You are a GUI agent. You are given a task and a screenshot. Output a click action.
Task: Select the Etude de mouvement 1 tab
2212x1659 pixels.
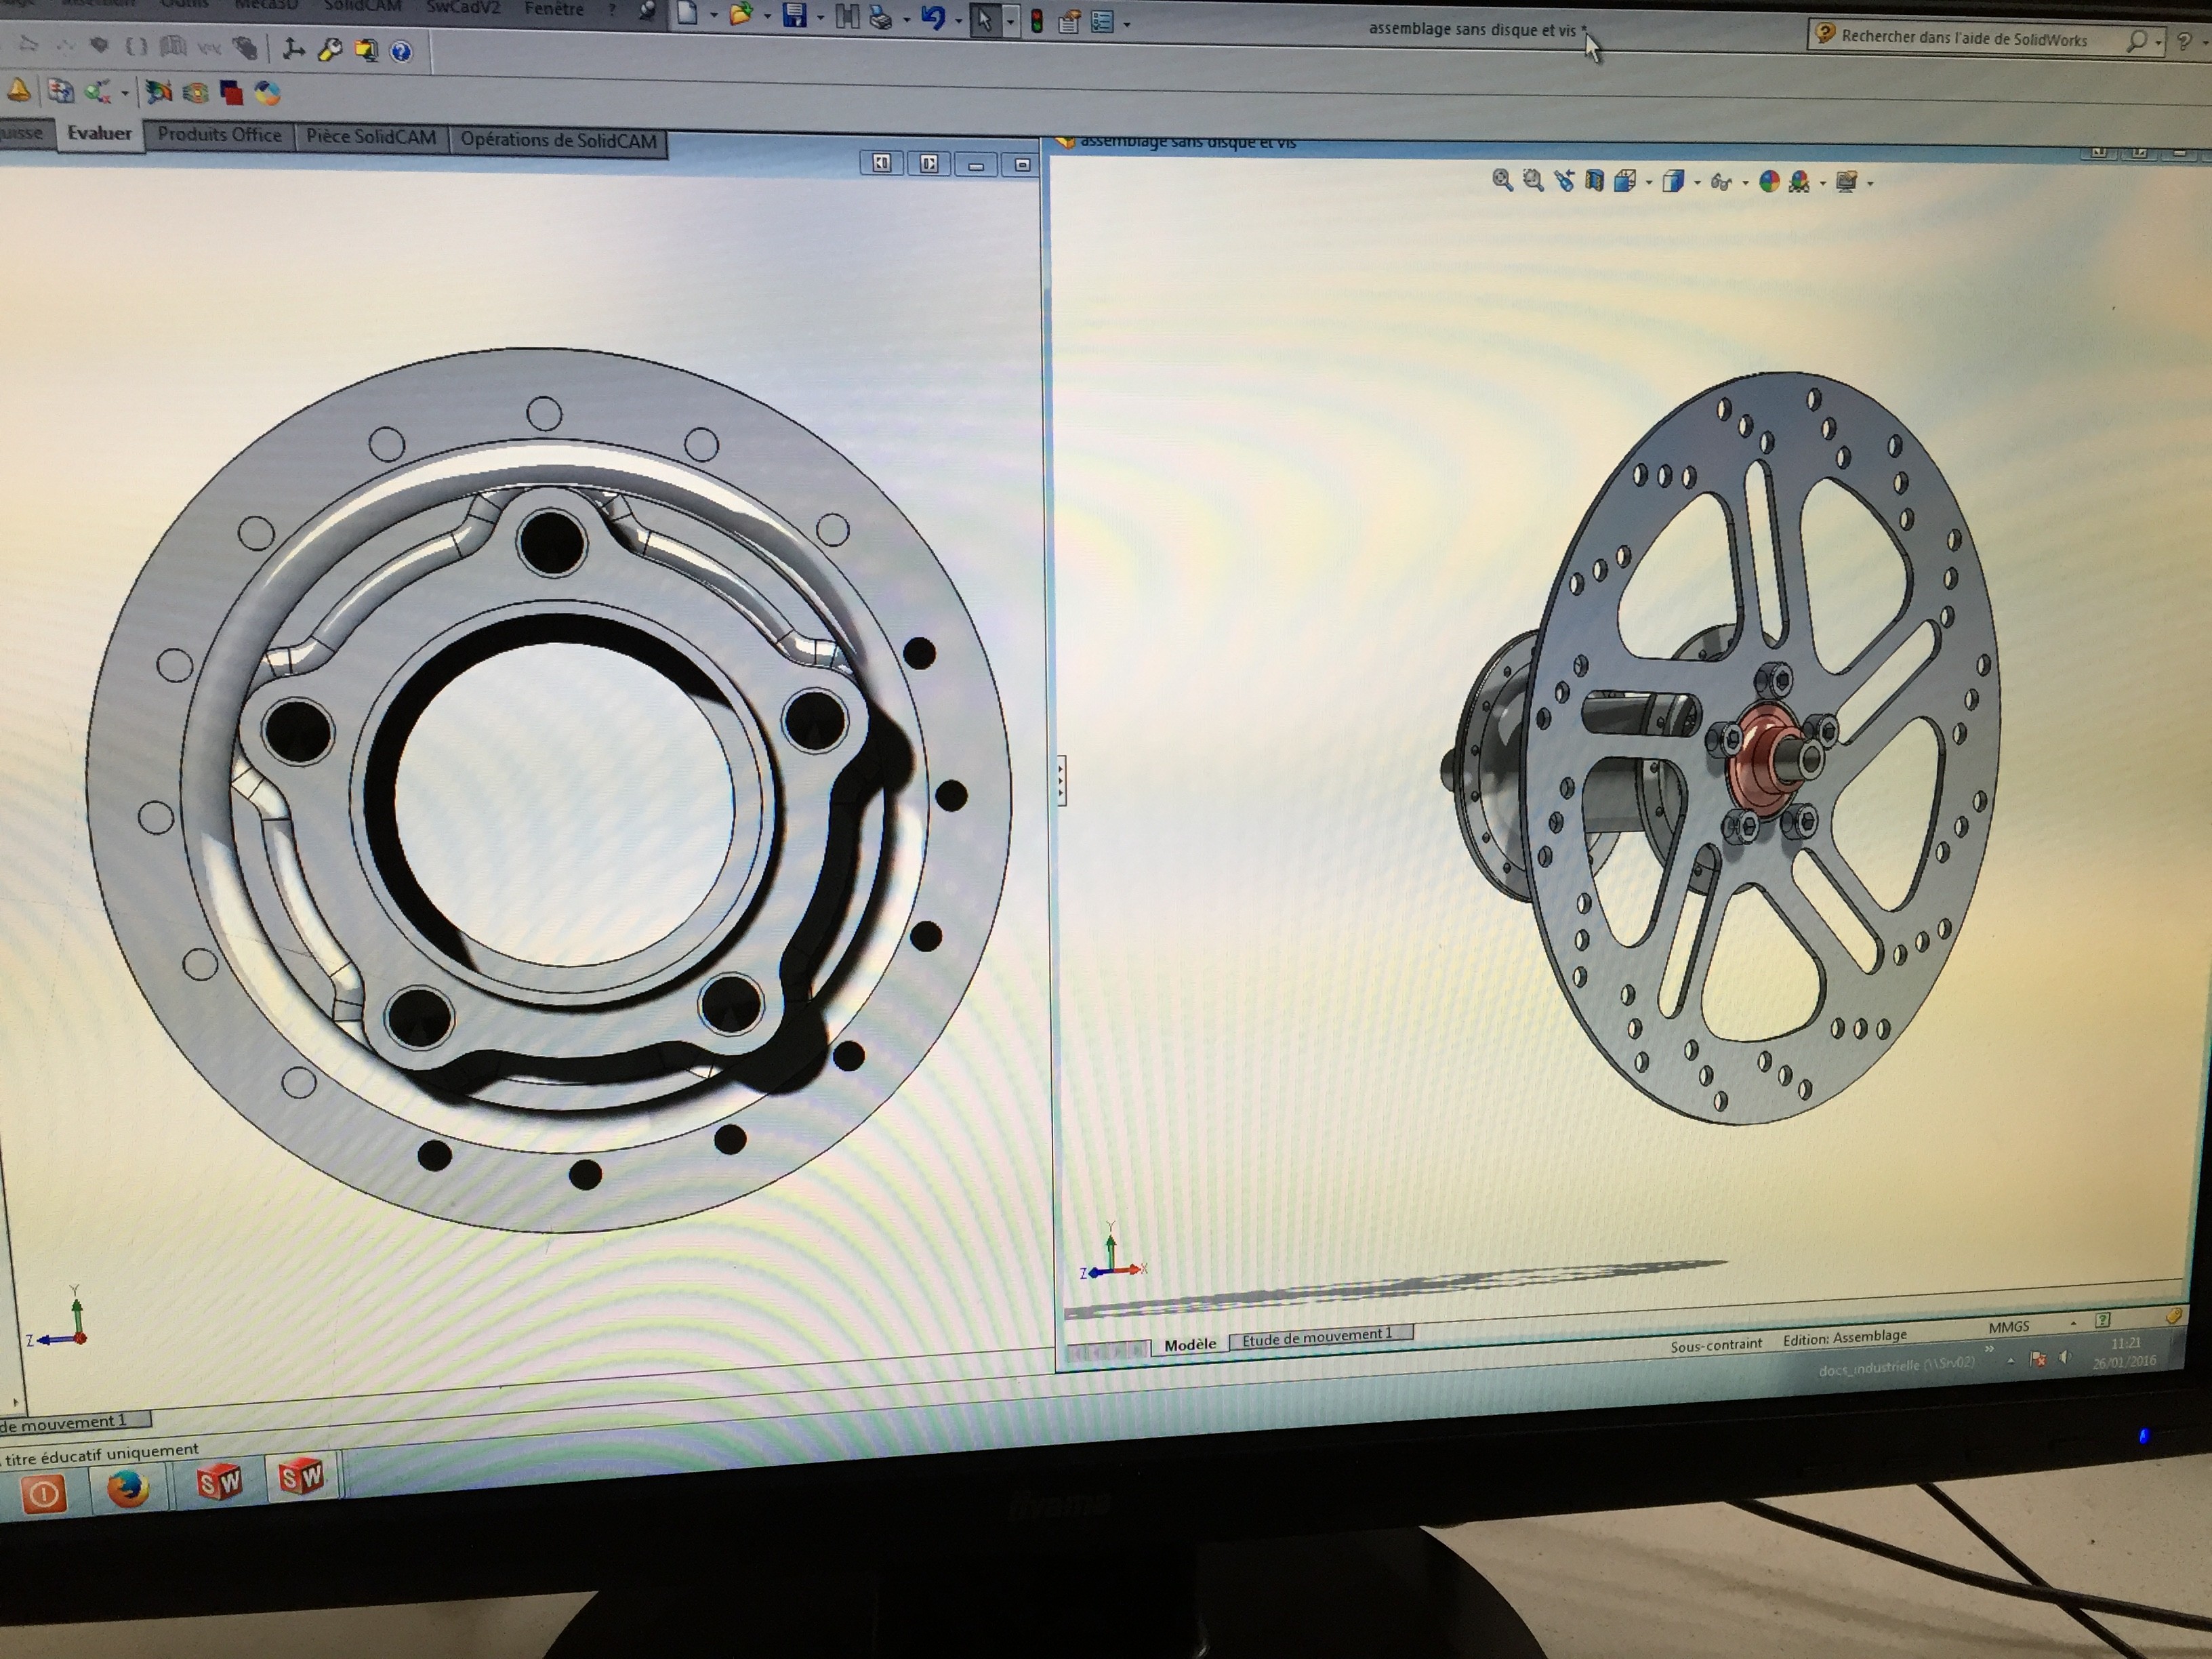pyautogui.click(x=1320, y=1336)
